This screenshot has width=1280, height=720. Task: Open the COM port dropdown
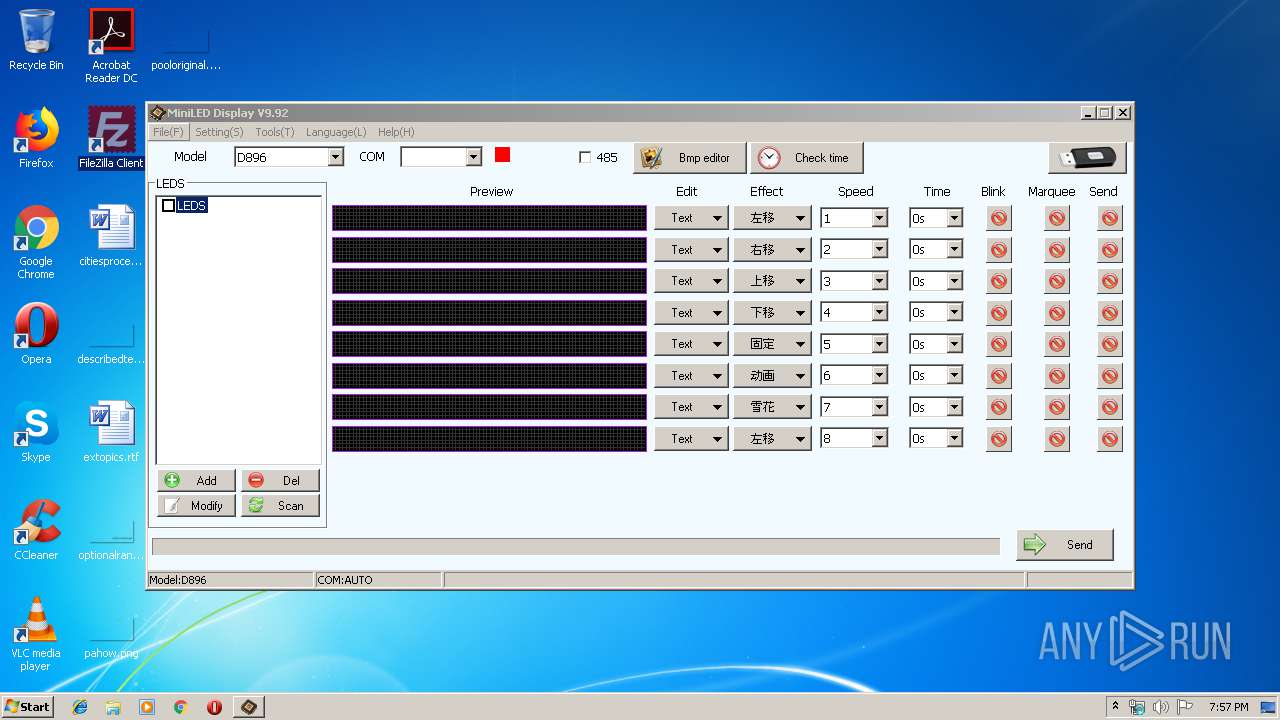[473, 157]
